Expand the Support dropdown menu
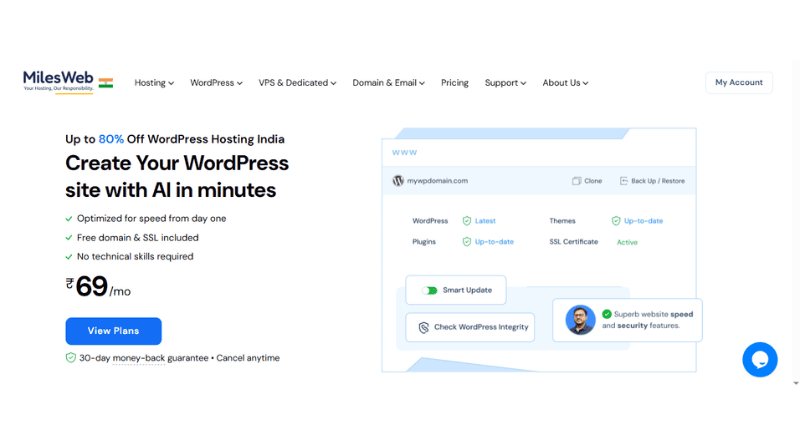 point(505,83)
